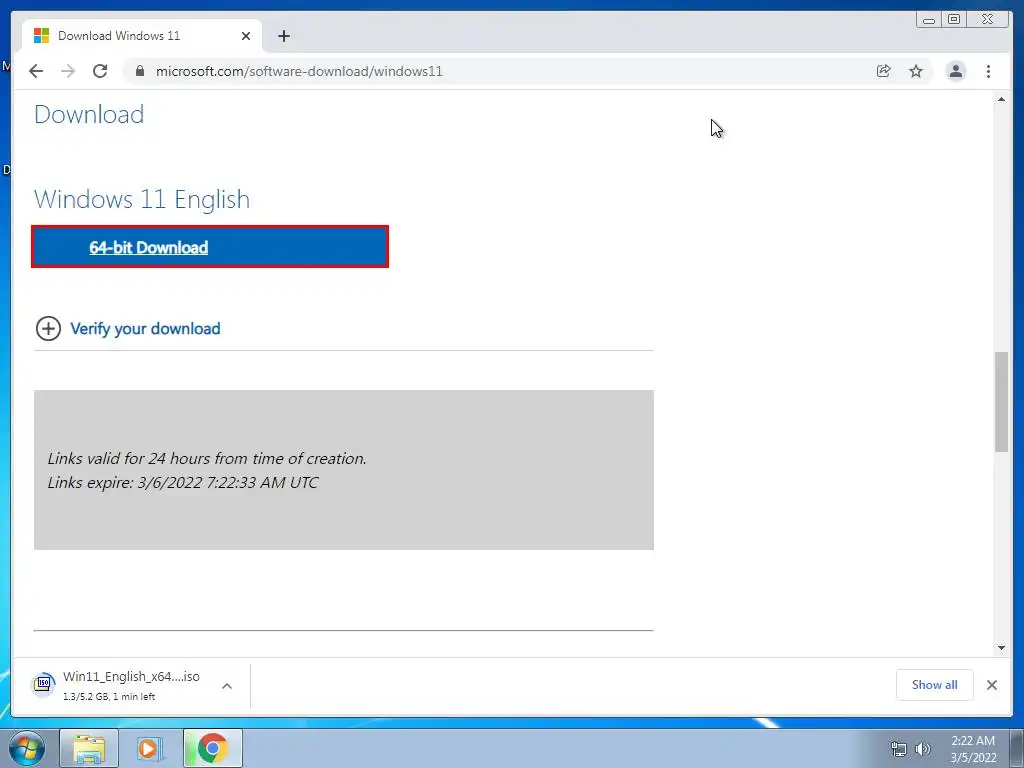Viewport: 1024px width, 768px height.
Task: Expand download item options chevron
Action: pyautogui.click(x=227, y=686)
